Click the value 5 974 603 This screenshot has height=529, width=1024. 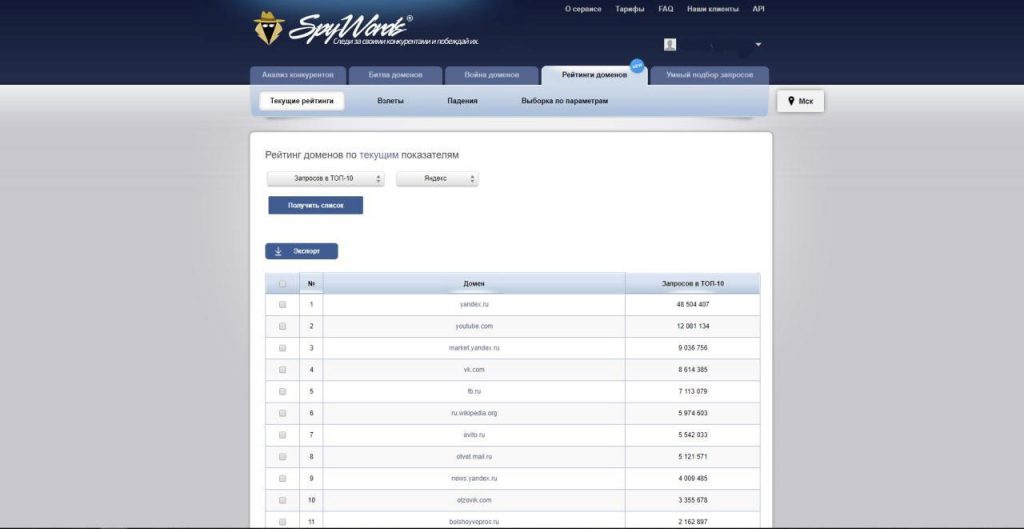tap(692, 413)
